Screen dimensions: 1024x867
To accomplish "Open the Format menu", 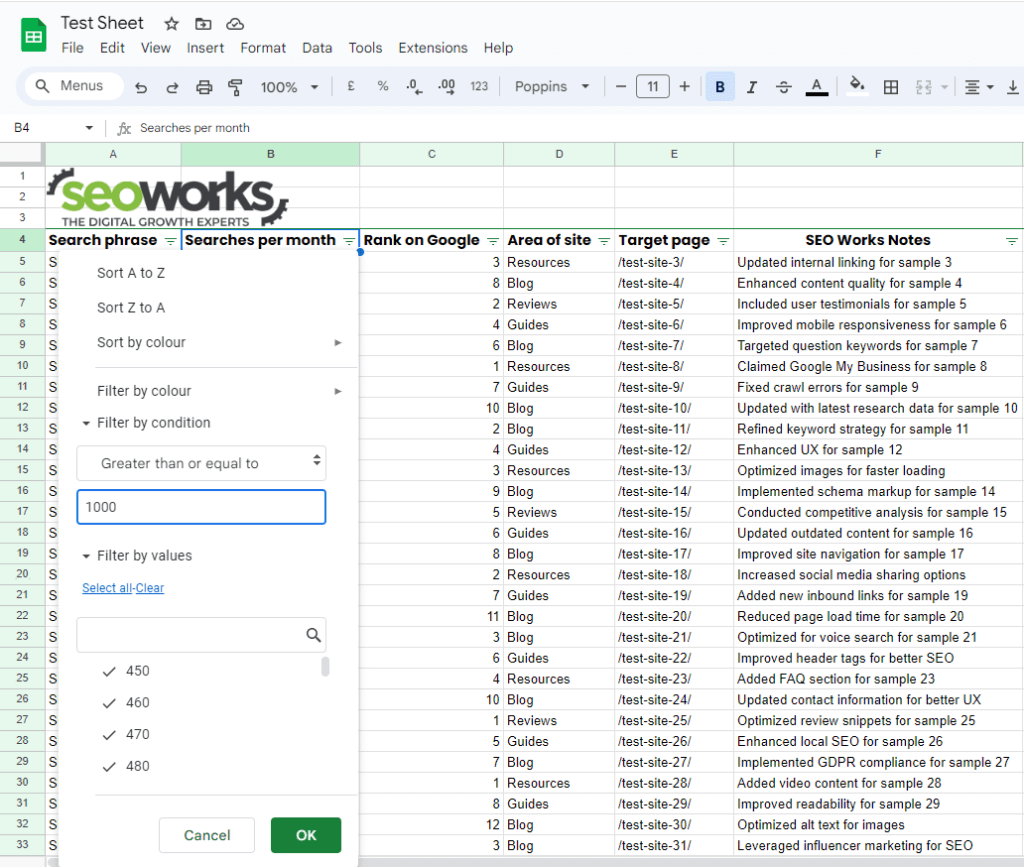I will coord(263,48).
